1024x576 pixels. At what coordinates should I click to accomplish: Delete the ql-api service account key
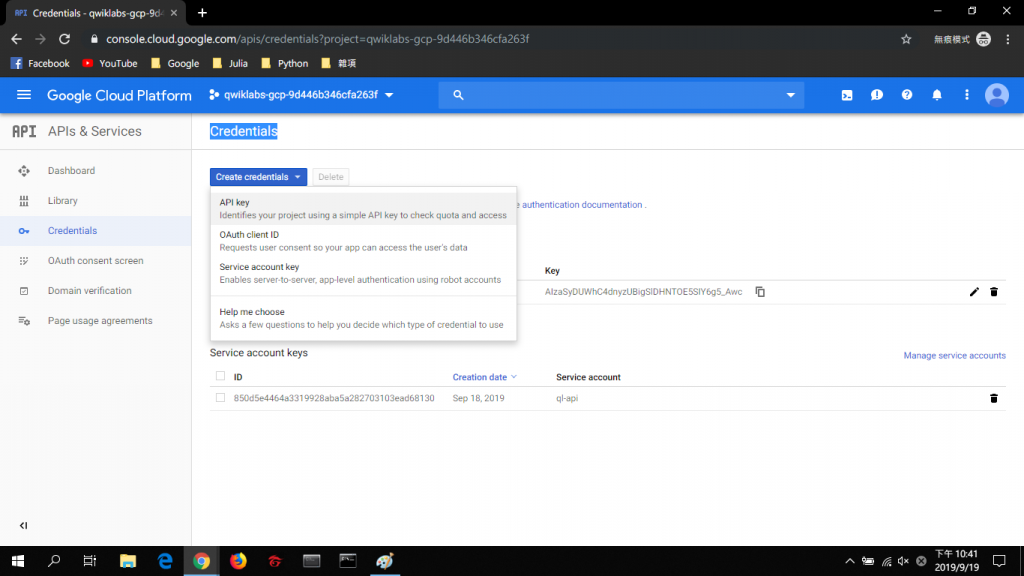994,398
